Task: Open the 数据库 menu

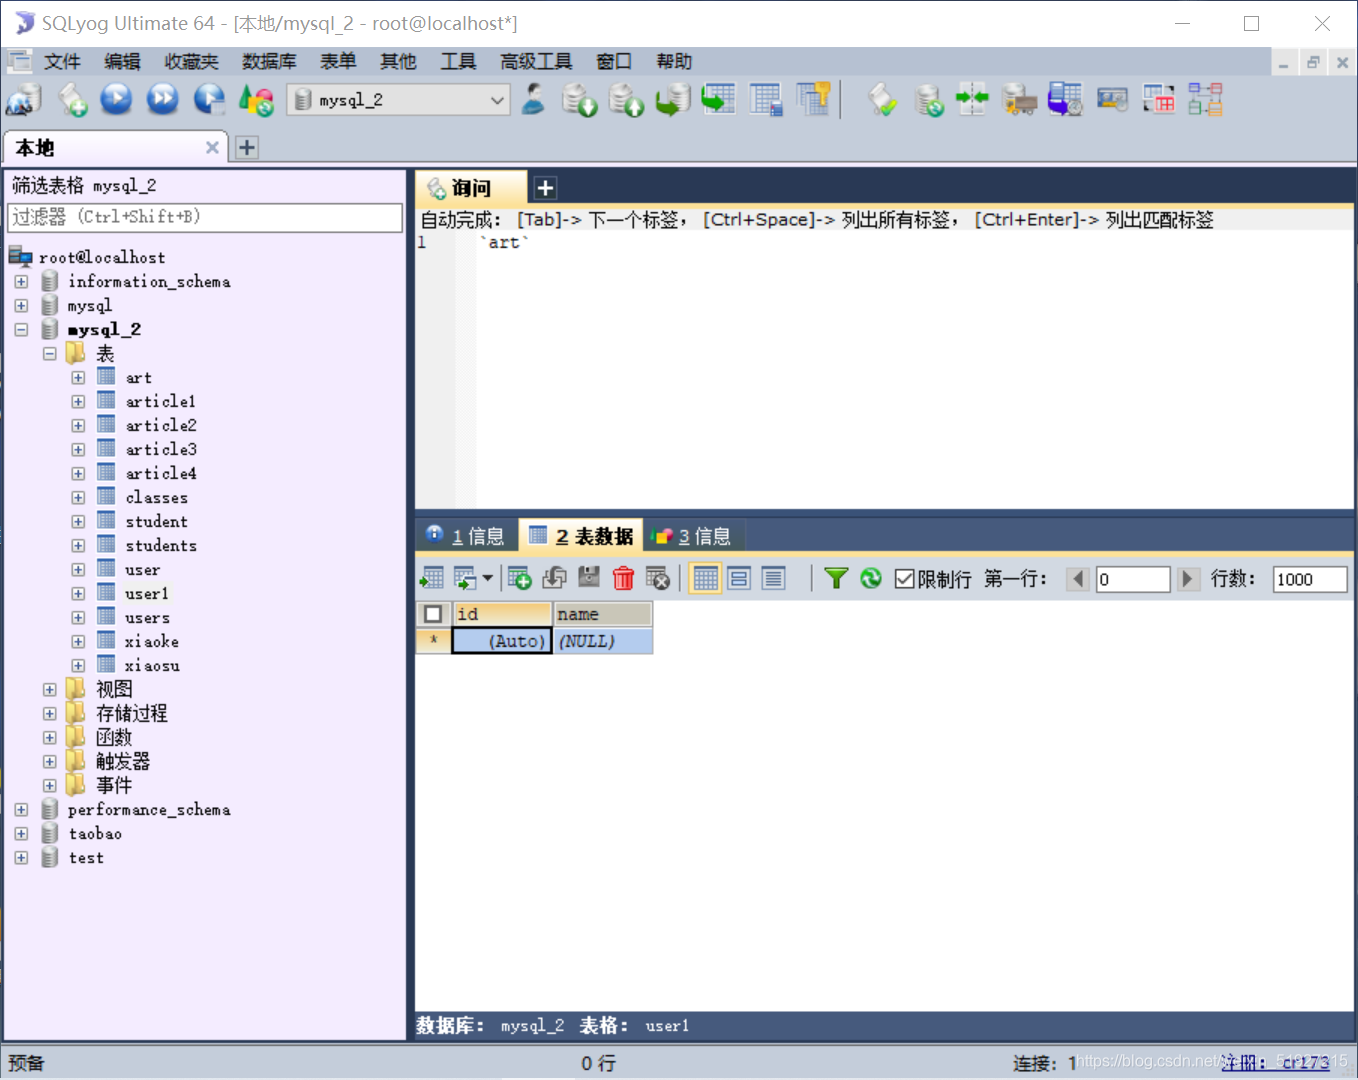Action: [269, 62]
